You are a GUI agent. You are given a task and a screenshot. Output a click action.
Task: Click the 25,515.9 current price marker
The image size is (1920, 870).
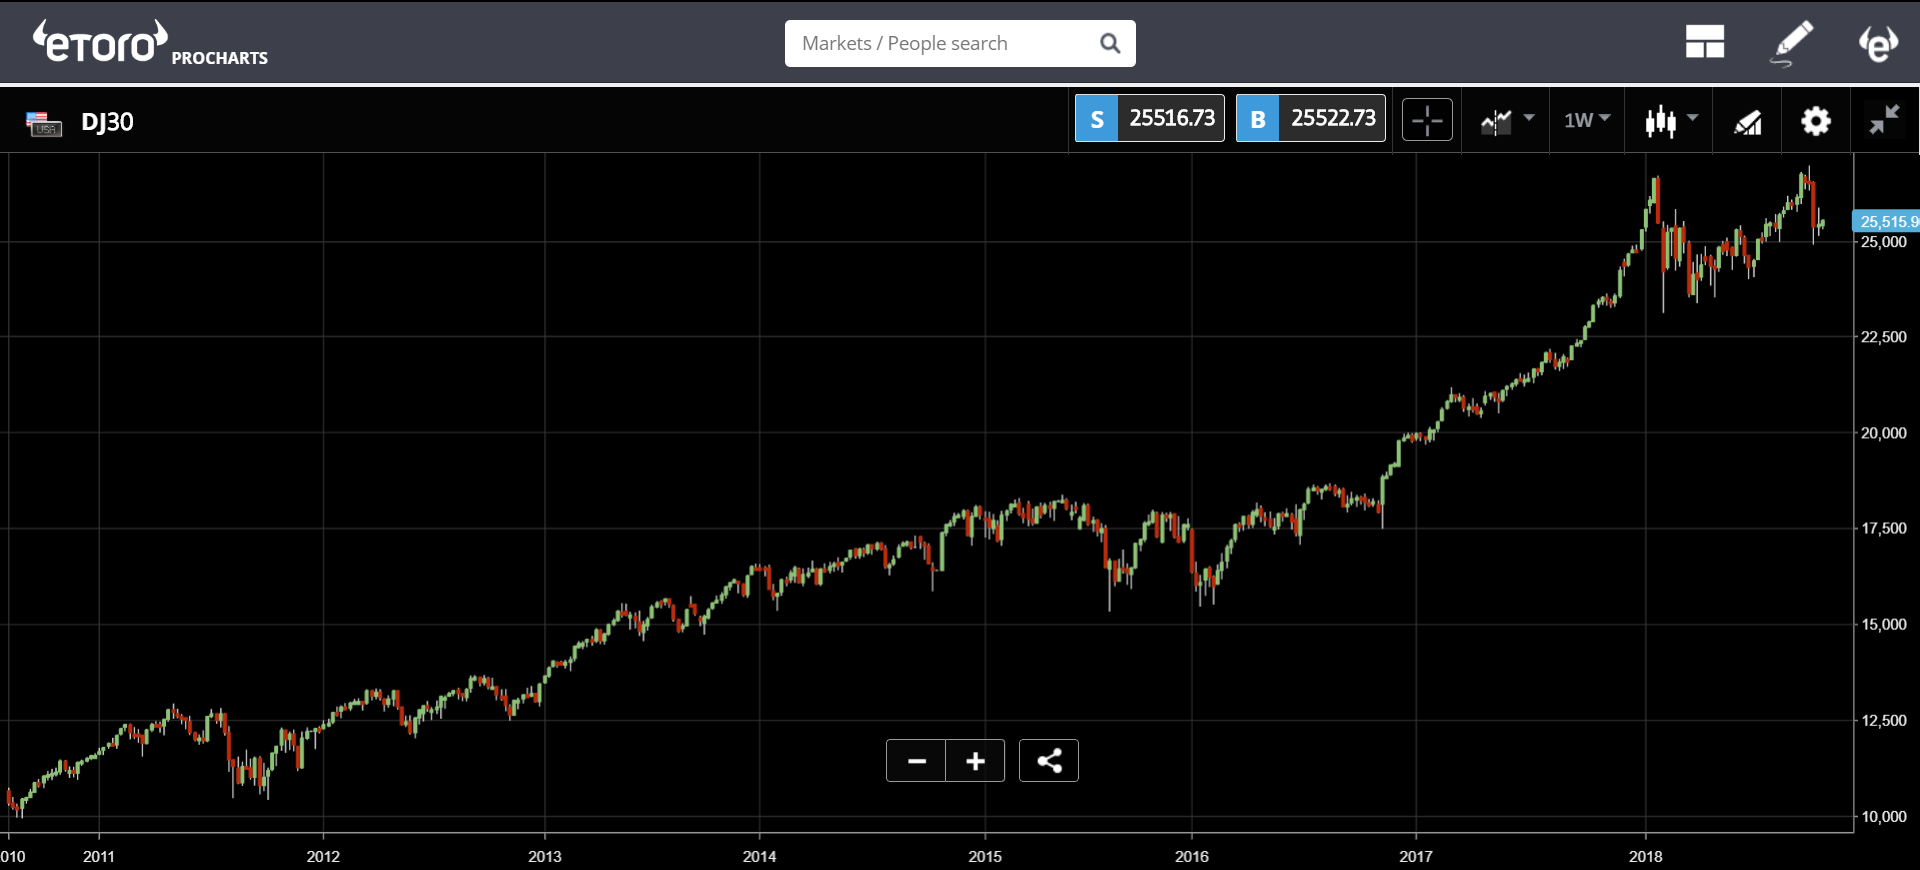[1887, 221]
